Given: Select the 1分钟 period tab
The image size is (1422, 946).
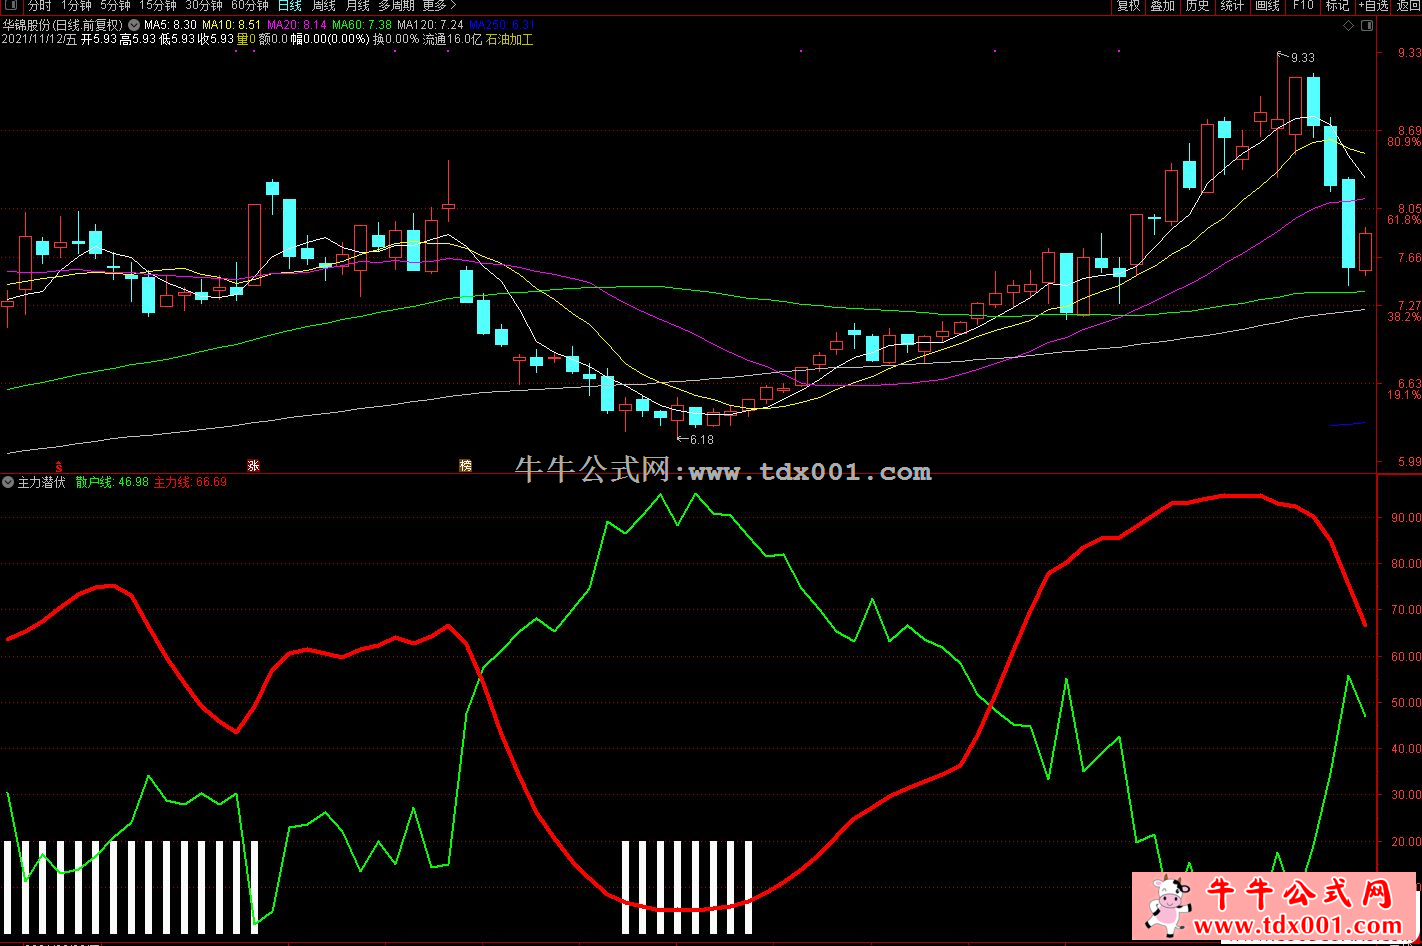Looking at the screenshot, I should 76,6.
